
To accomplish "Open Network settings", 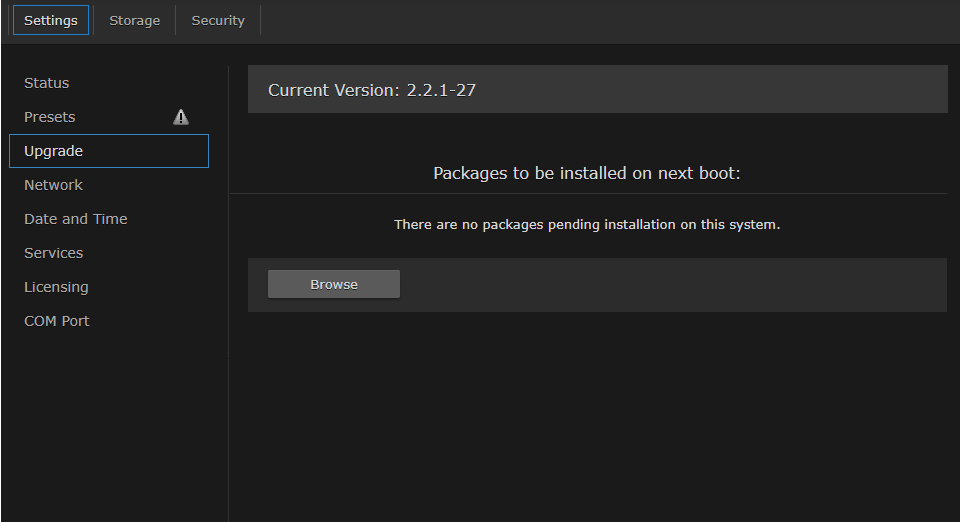I will [x=54, y=185].
